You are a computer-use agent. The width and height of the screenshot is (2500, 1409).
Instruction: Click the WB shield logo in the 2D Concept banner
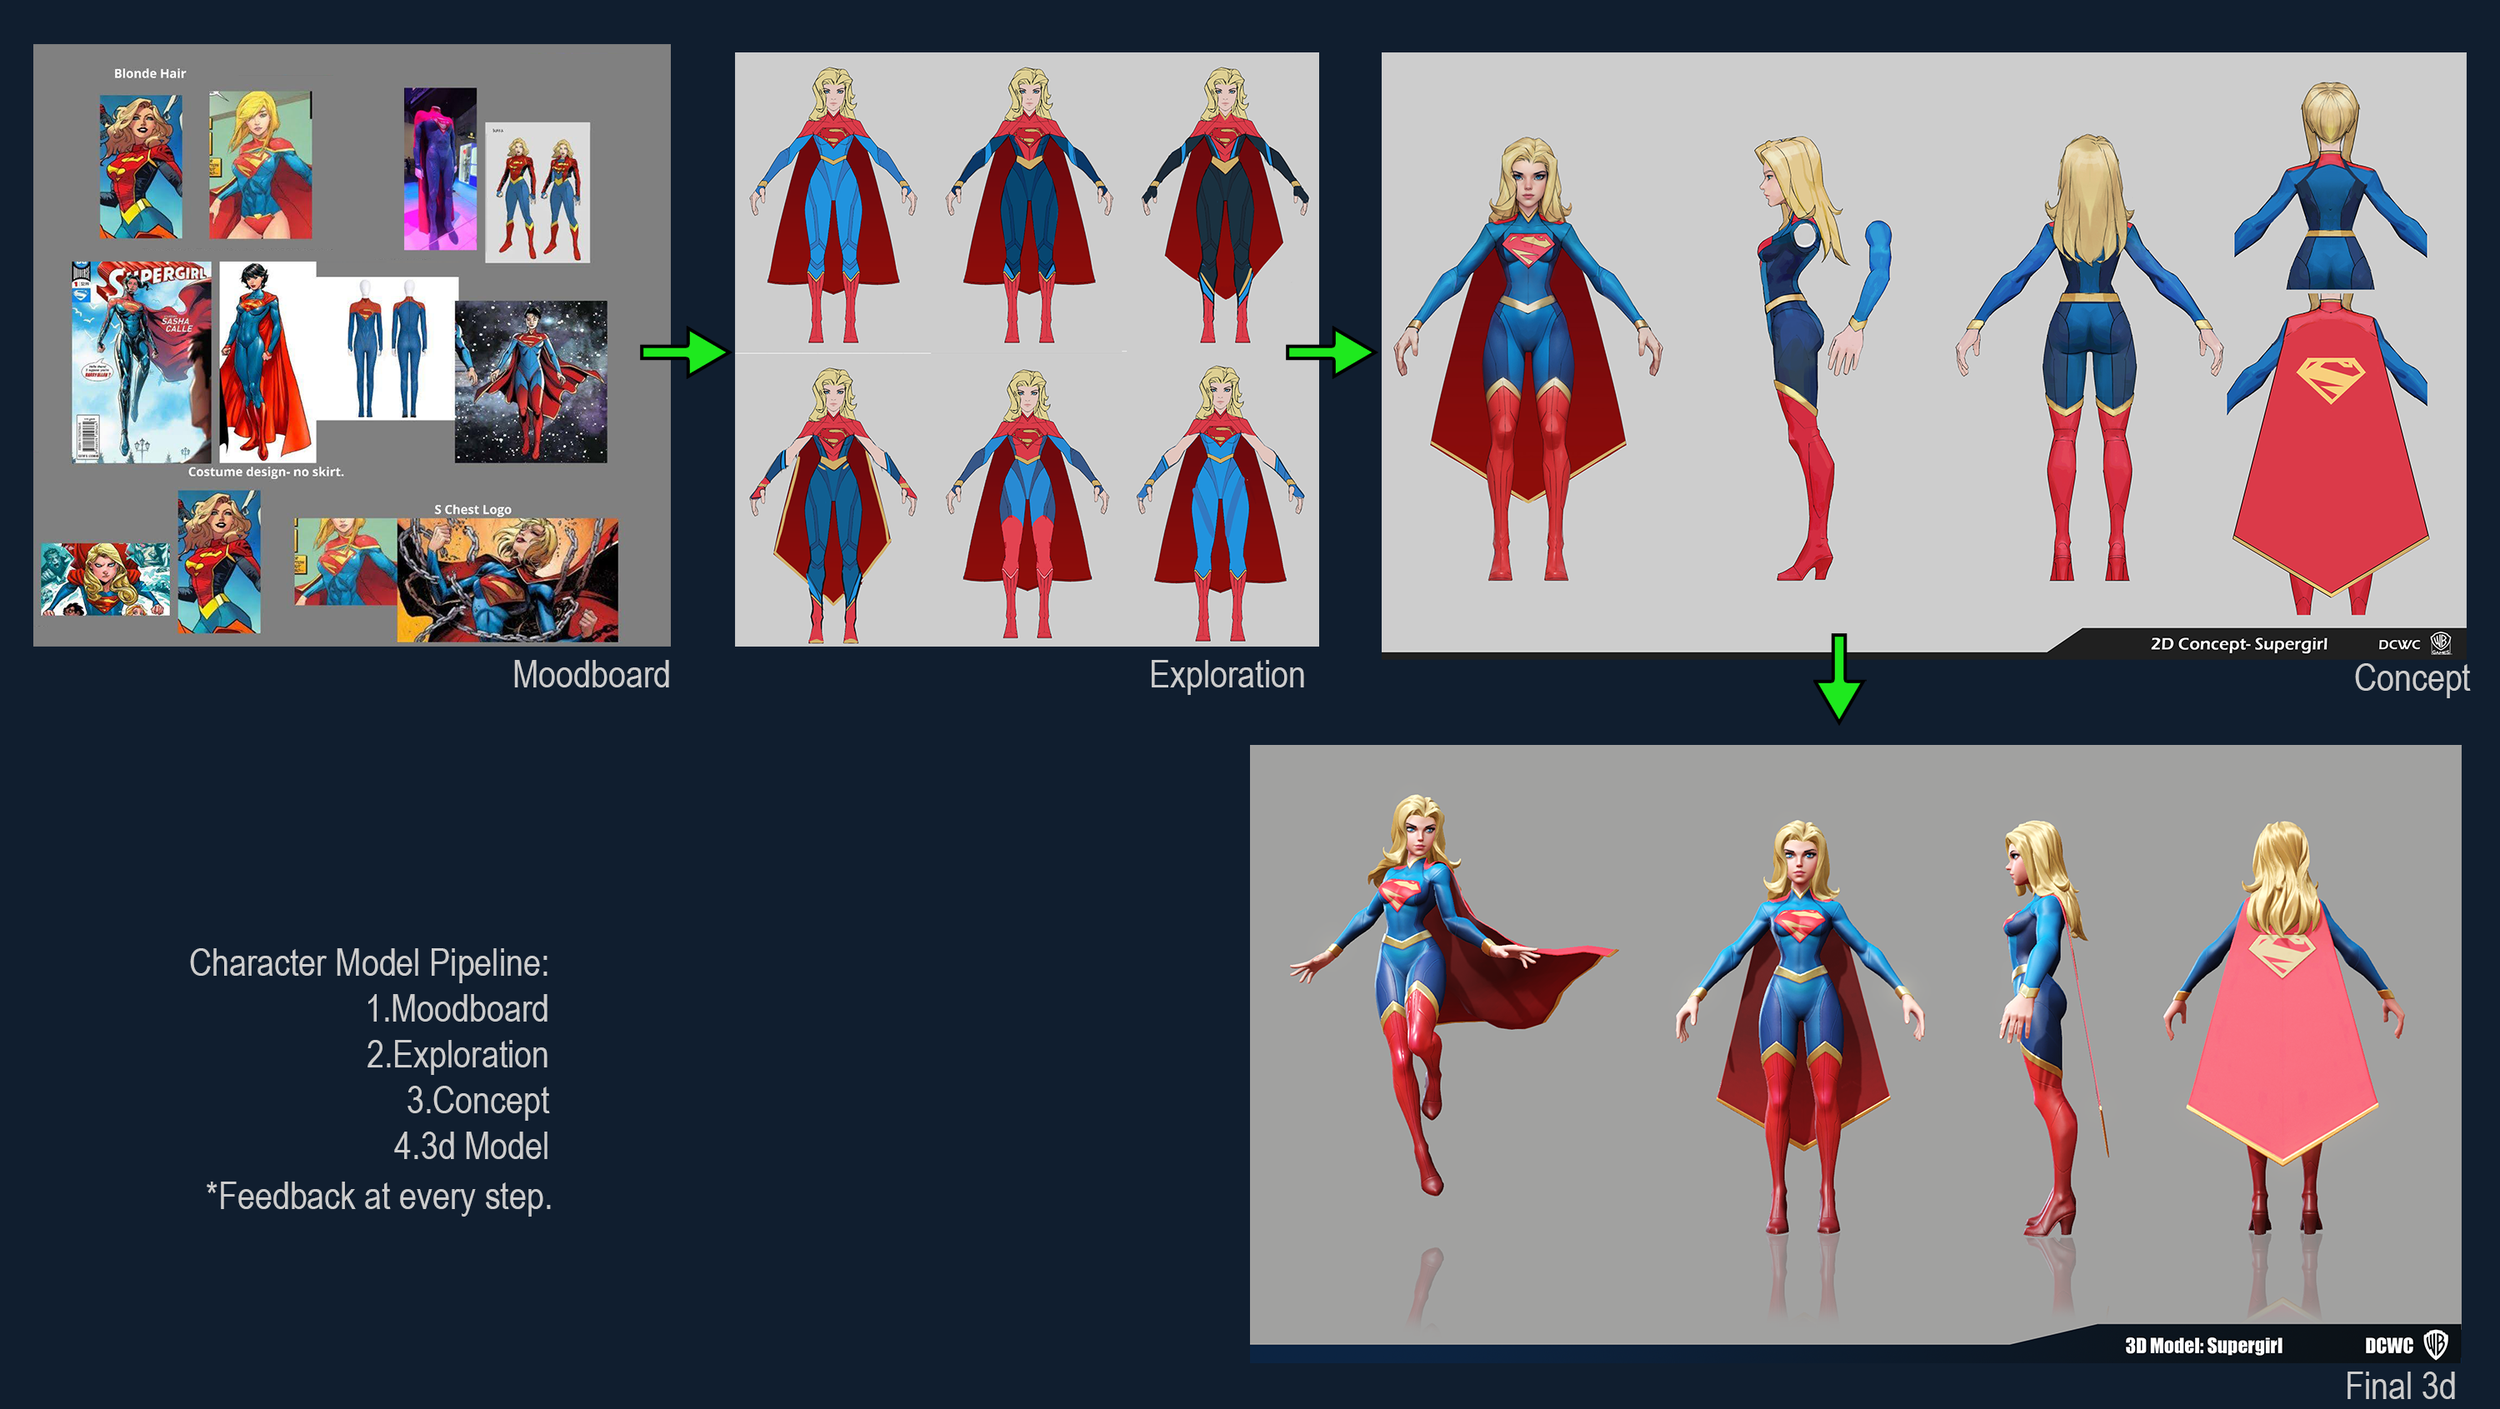pyautogui.click(x=2440, y=643)
